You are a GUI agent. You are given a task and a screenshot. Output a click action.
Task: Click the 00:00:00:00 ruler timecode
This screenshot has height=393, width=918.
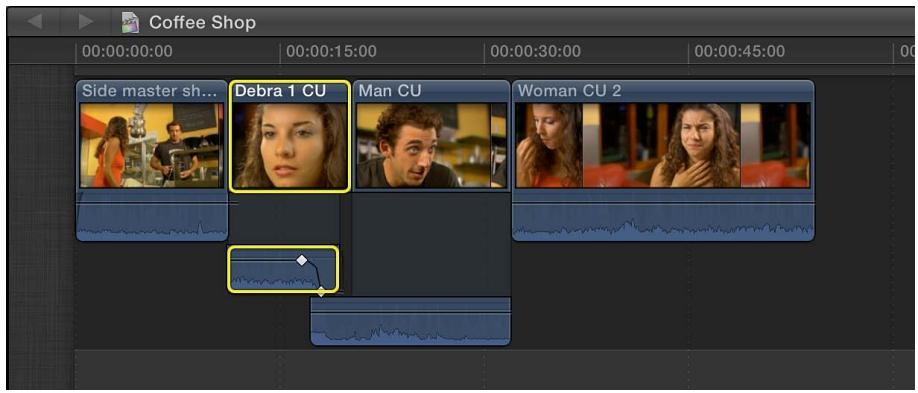127,52
